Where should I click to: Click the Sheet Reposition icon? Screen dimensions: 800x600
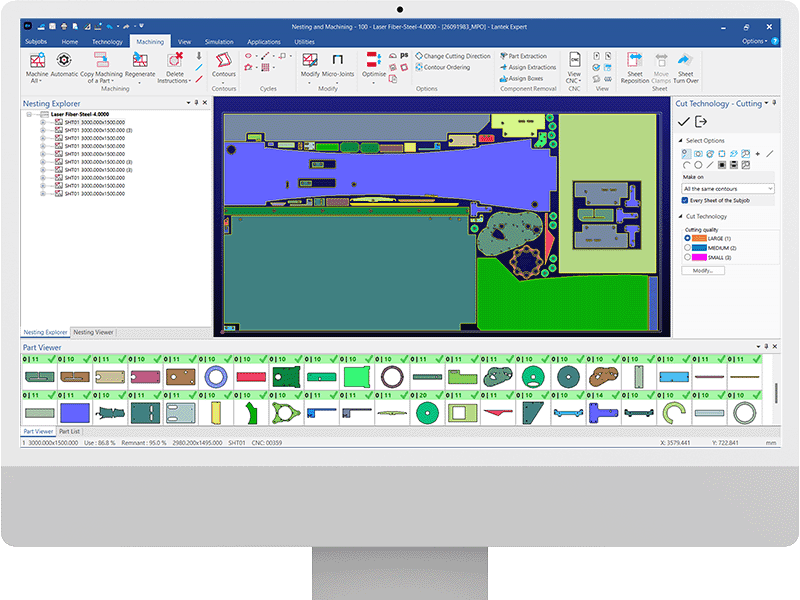click(x=634, y=62)
